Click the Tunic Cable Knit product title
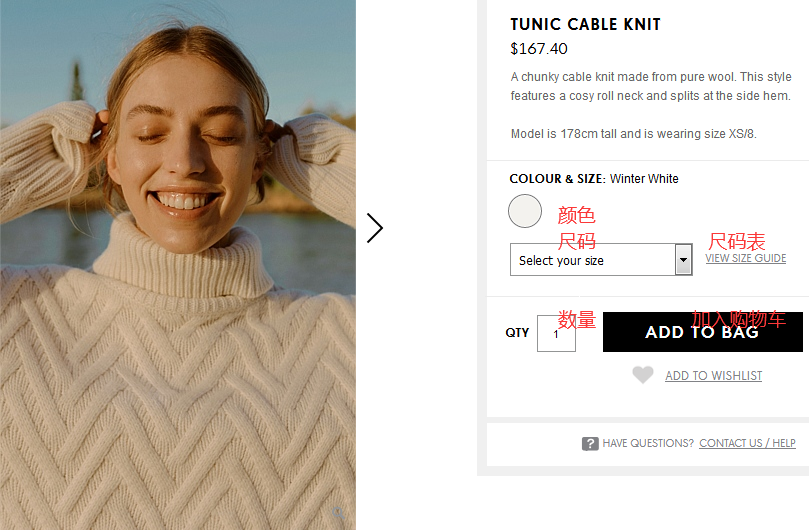Screen dimensions: 809x531 pos(585,24)
